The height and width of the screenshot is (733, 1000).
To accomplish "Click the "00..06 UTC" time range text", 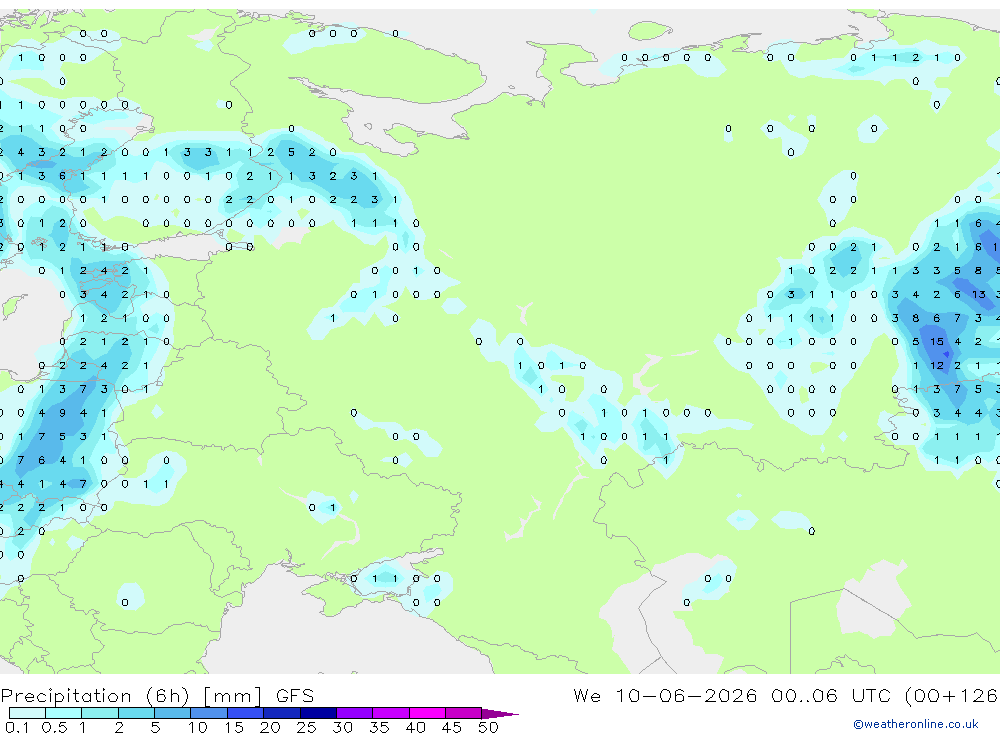I will [831, 695].
